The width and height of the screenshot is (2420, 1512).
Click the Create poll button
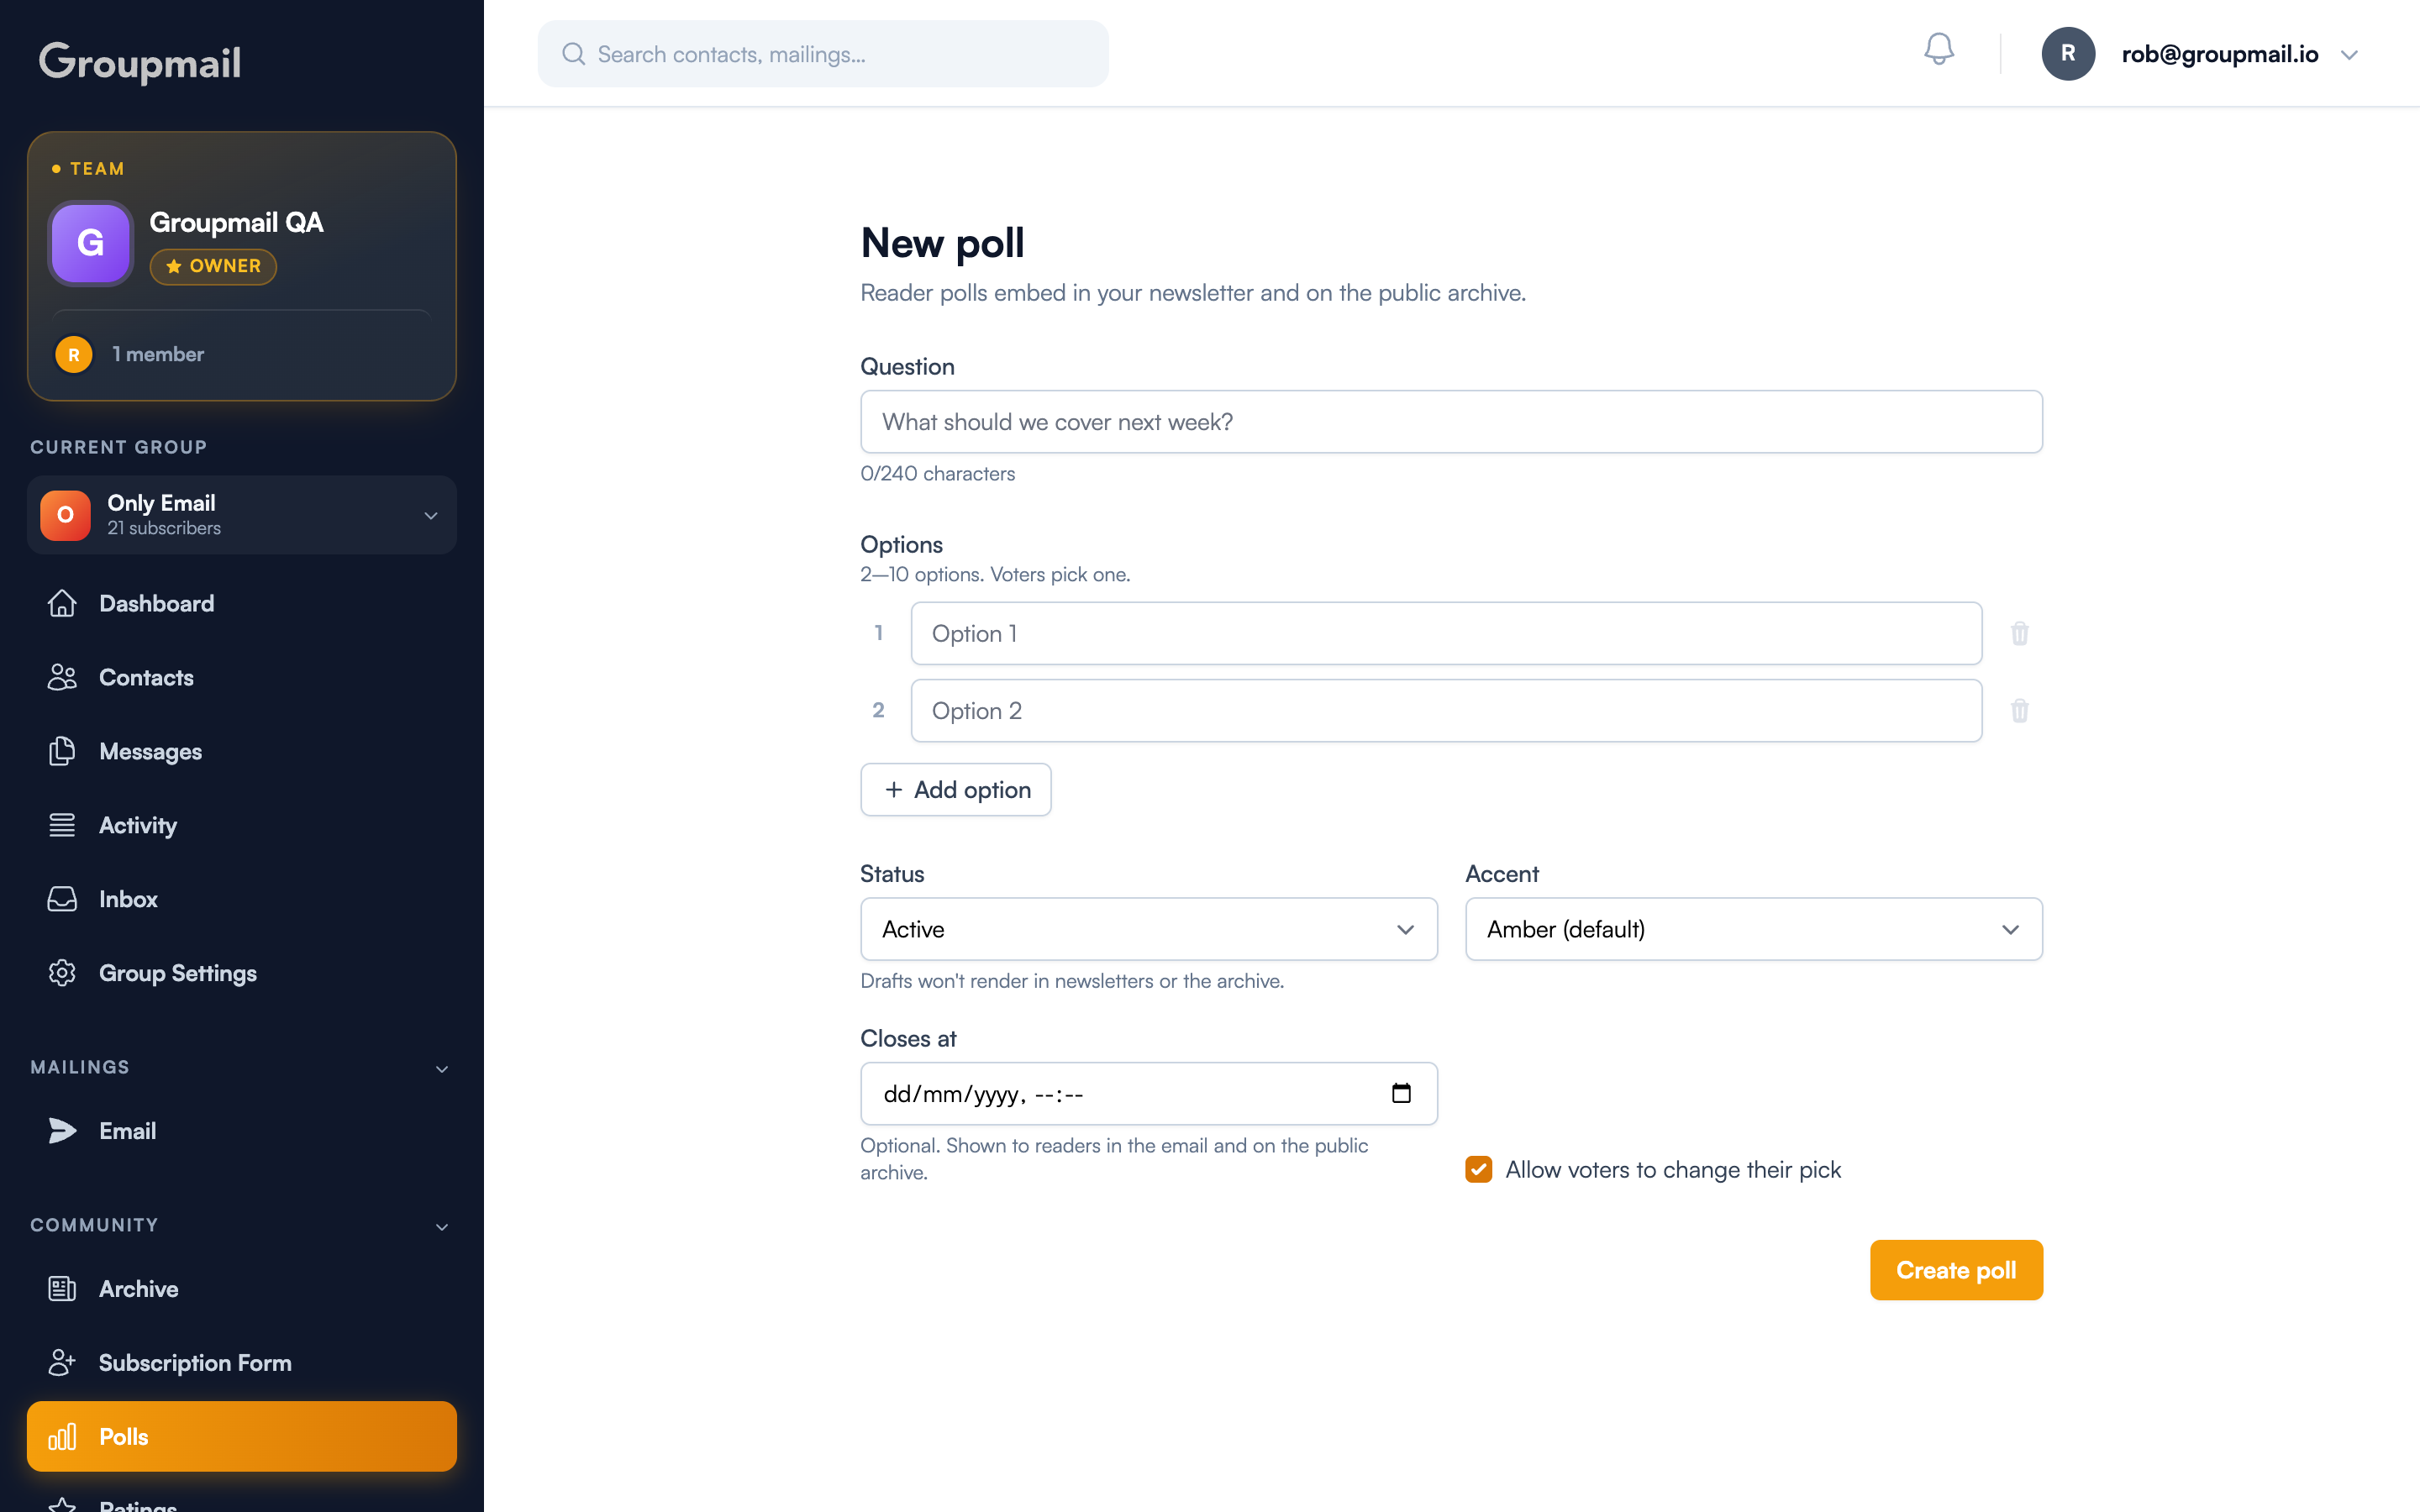click(1955, 1270)
